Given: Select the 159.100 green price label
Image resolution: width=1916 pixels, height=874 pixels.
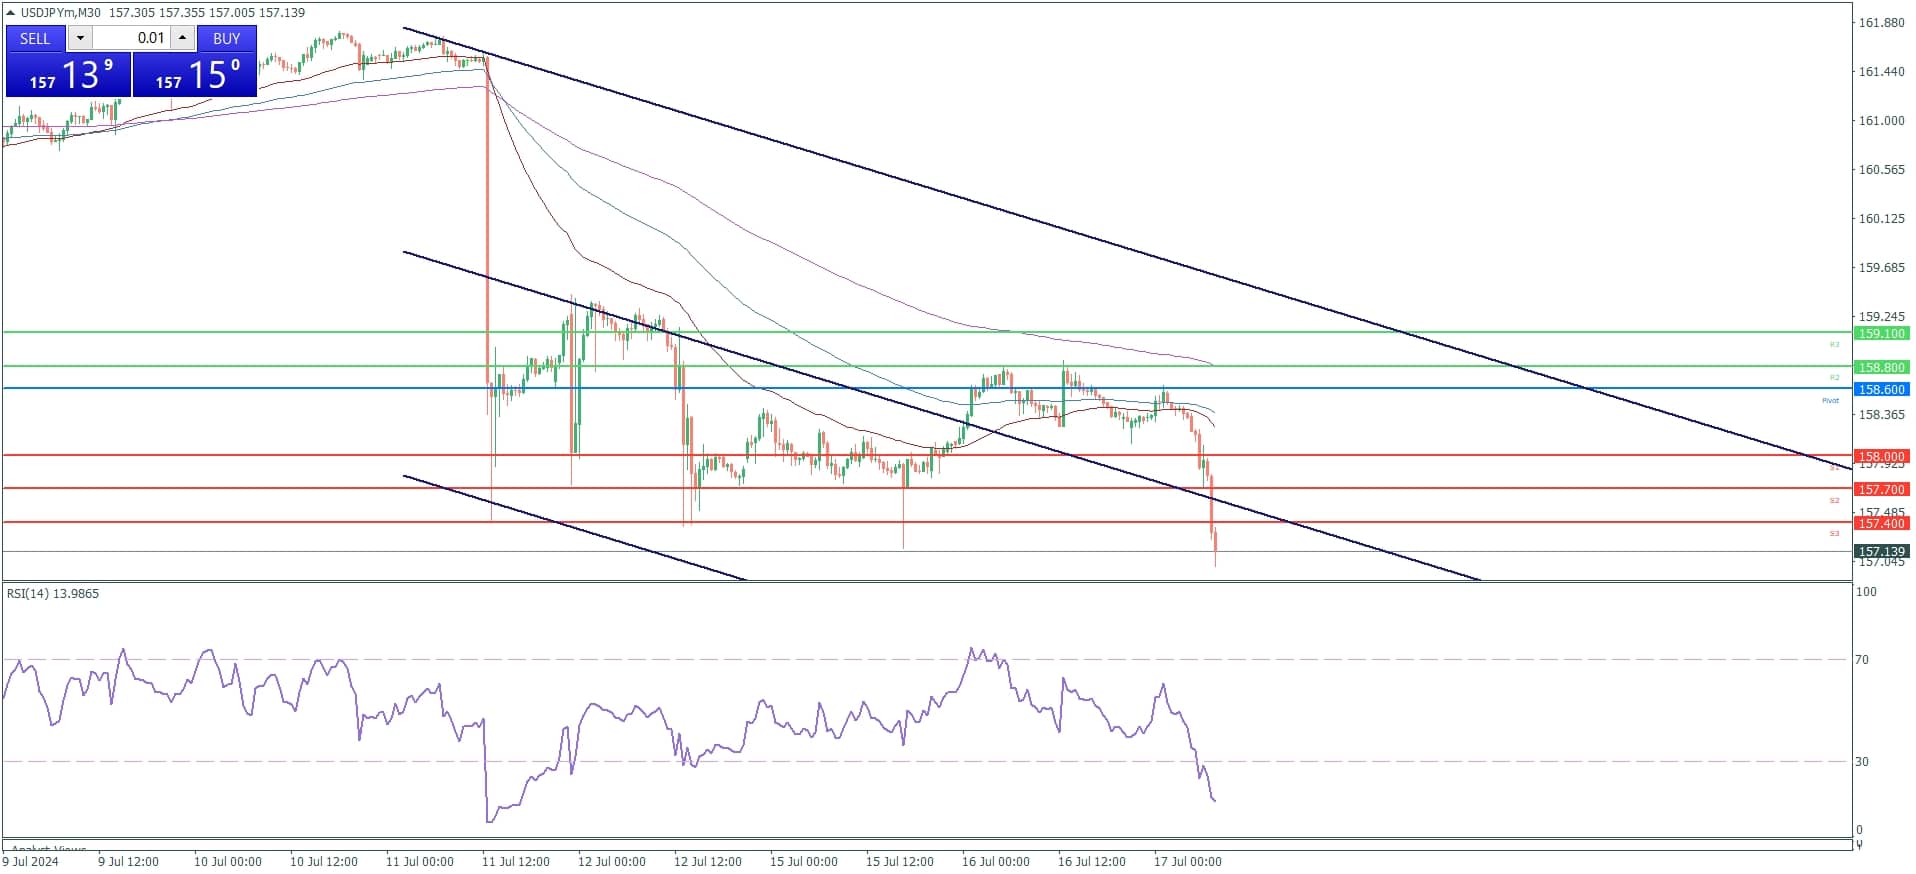Looking at the screenshot, I should click(1881, 333).
